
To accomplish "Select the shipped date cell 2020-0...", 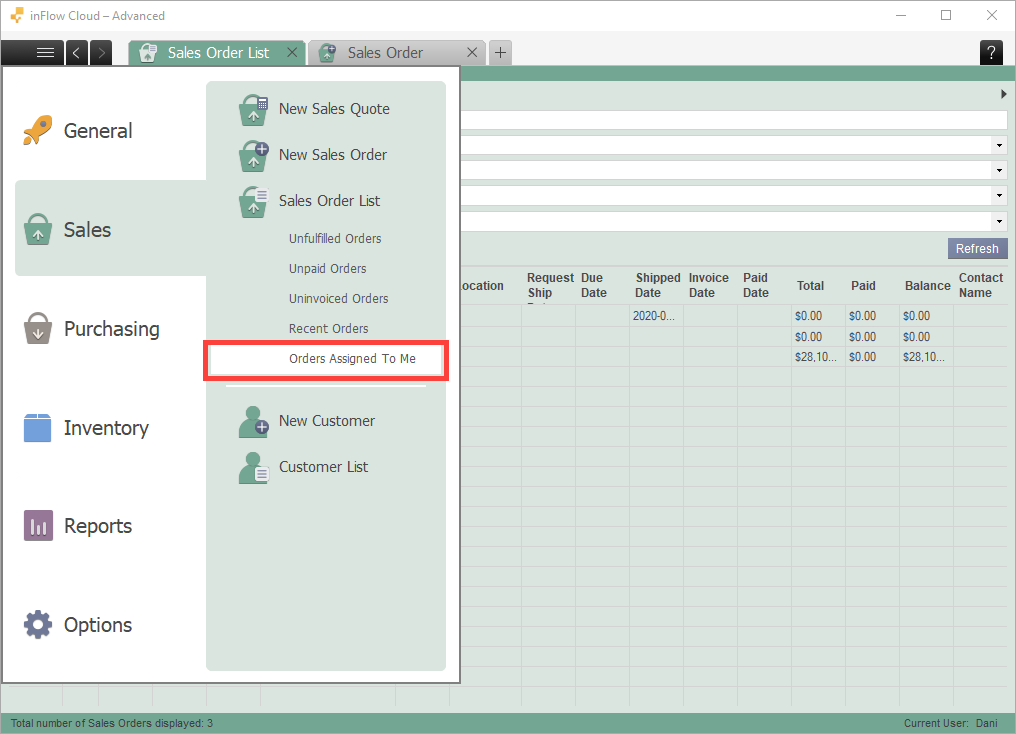I will [656, 316].
